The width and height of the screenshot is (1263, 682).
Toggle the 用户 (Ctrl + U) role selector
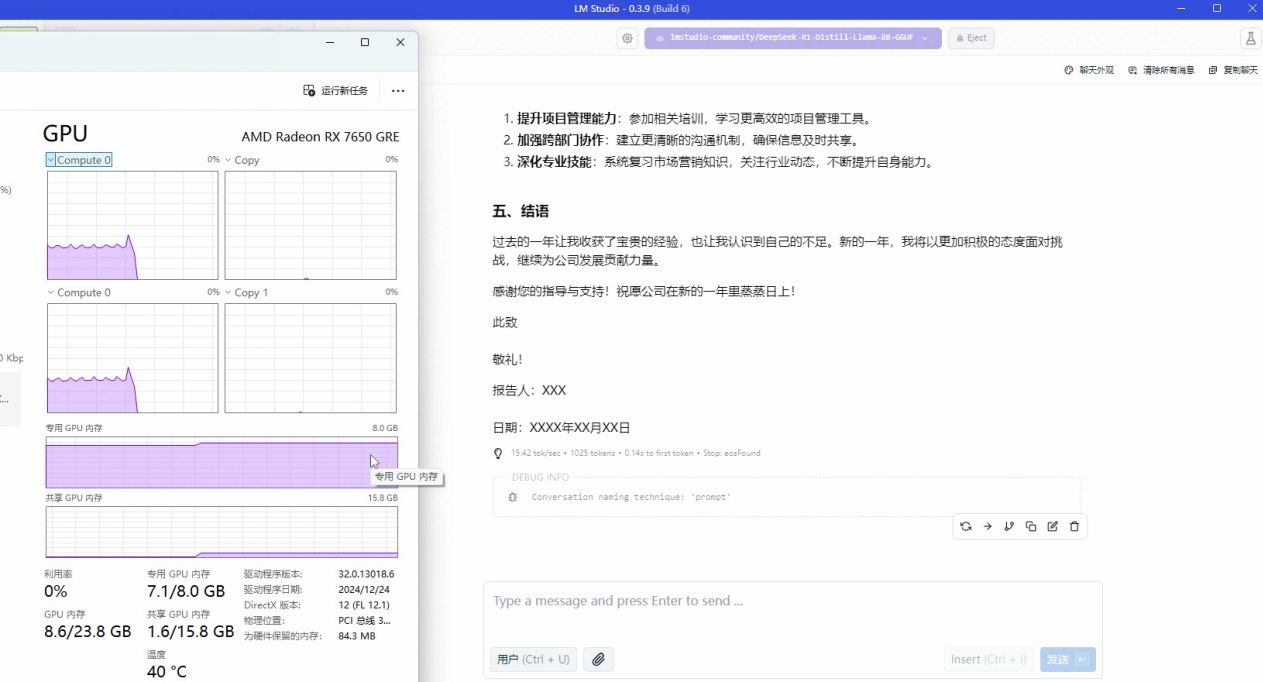pos(533,659)
